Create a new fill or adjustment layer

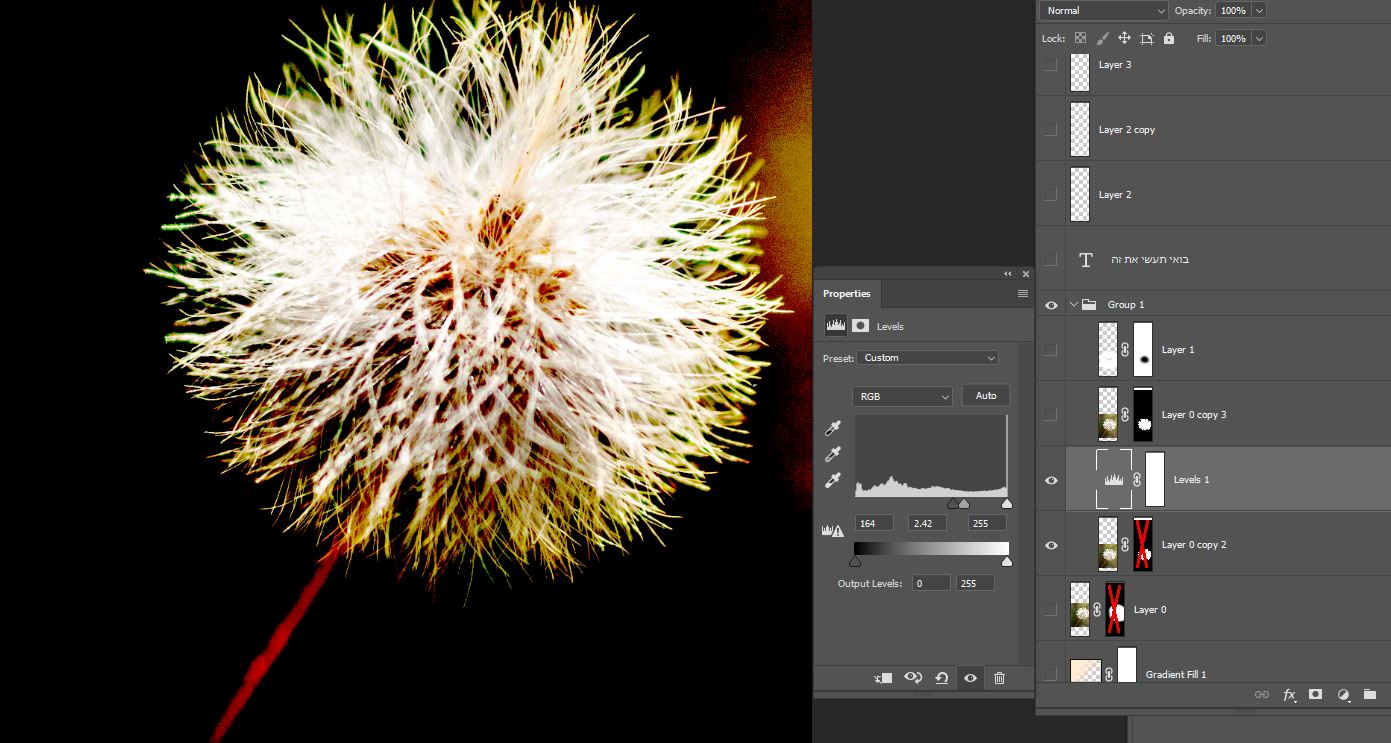(x=1343, y=694)
